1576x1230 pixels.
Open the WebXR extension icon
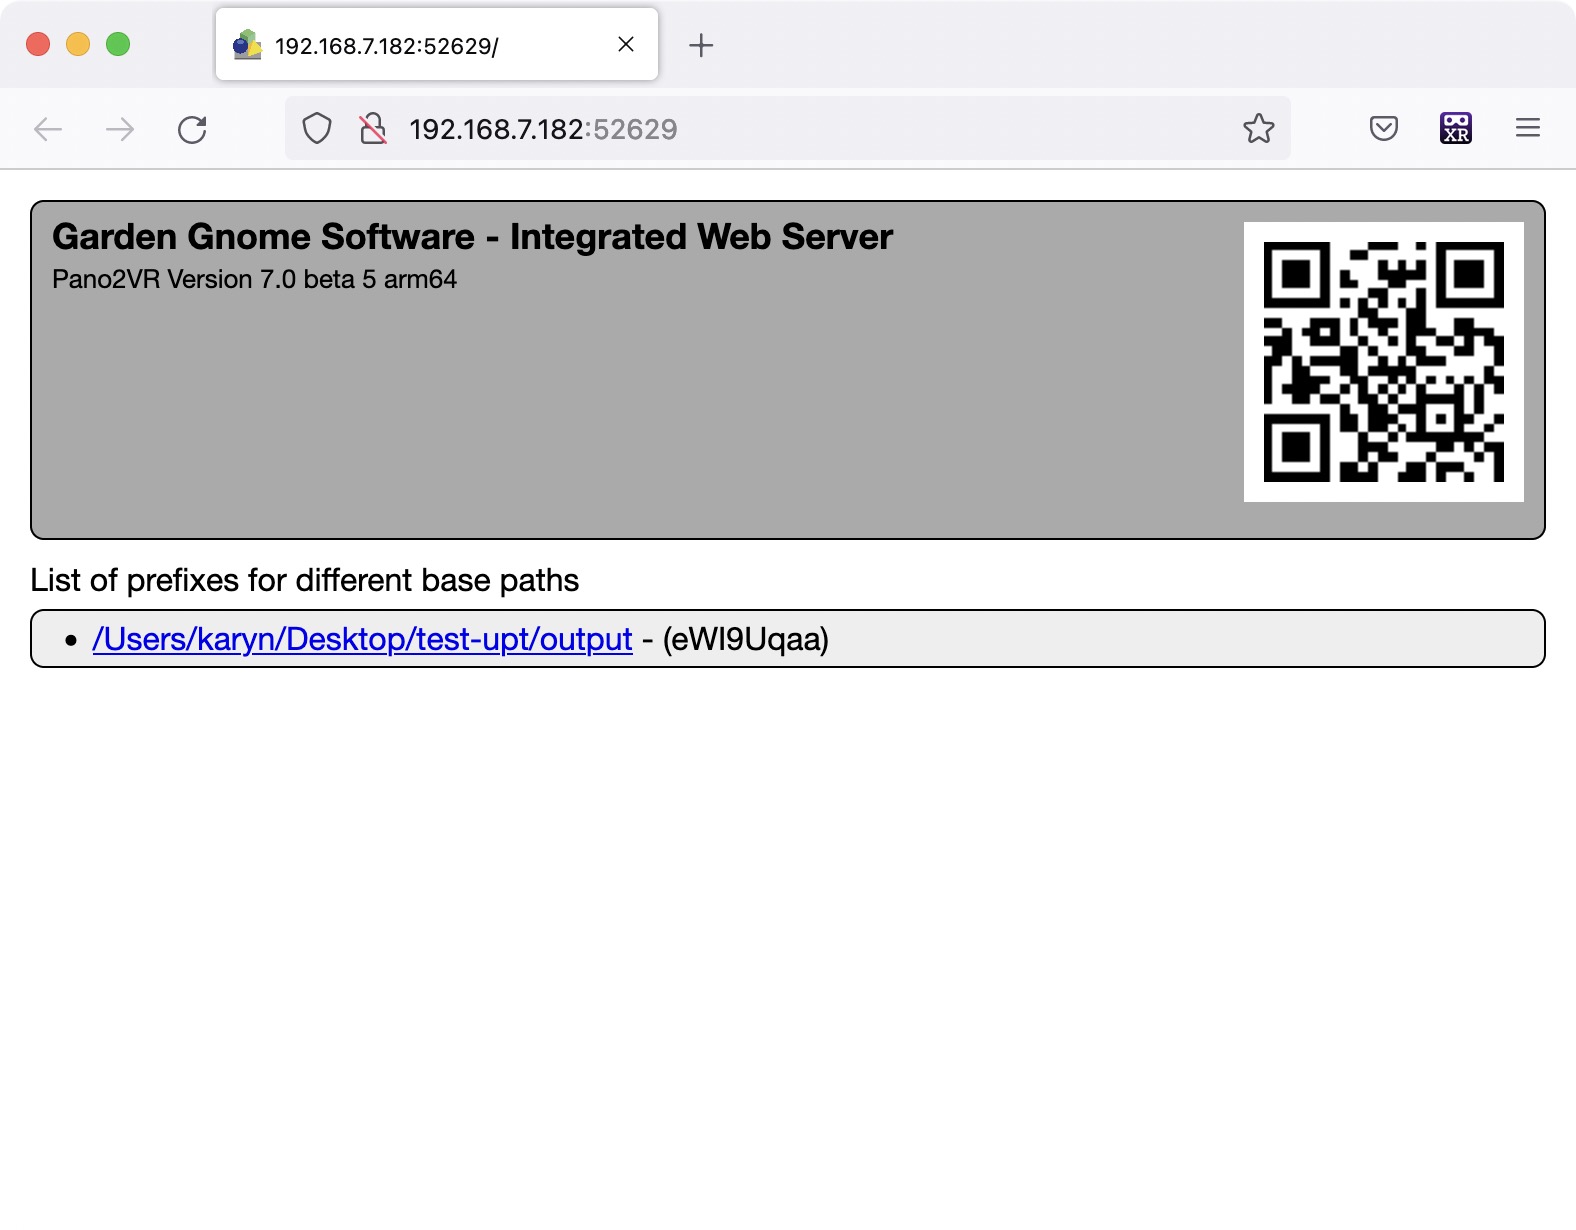pyautogui.click(x=1455, y=129)
